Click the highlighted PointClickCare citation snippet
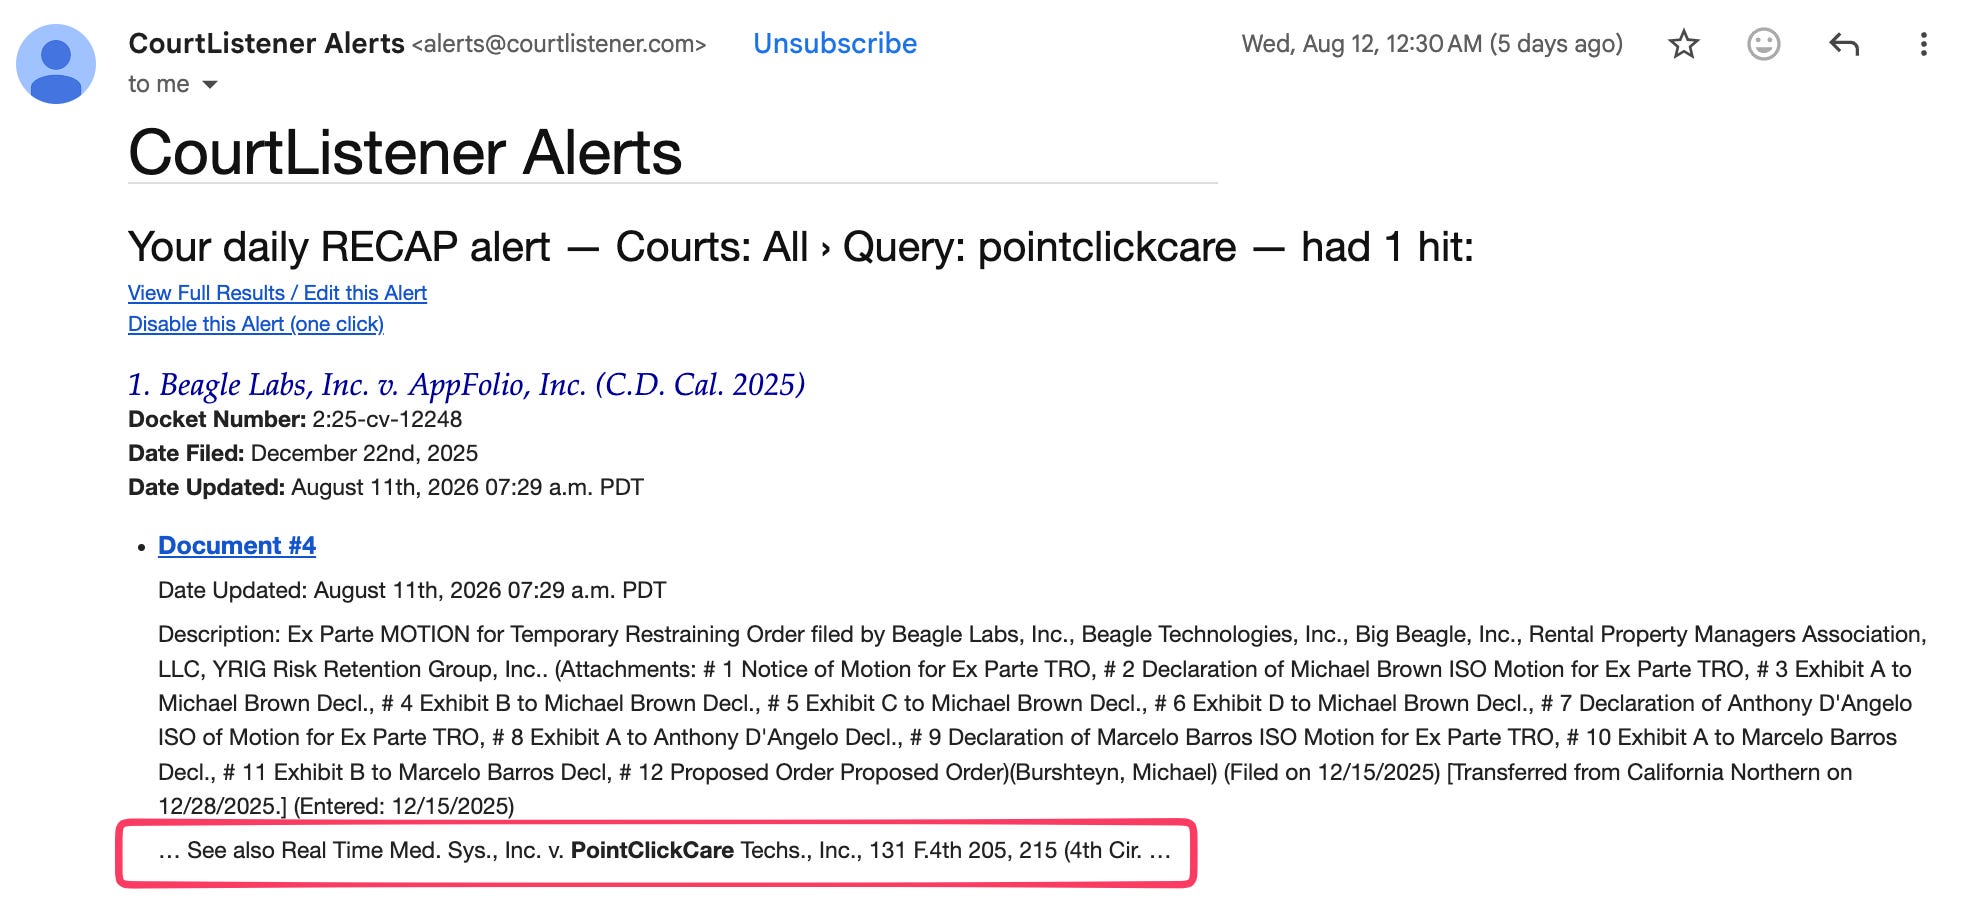 pos(664,851)
